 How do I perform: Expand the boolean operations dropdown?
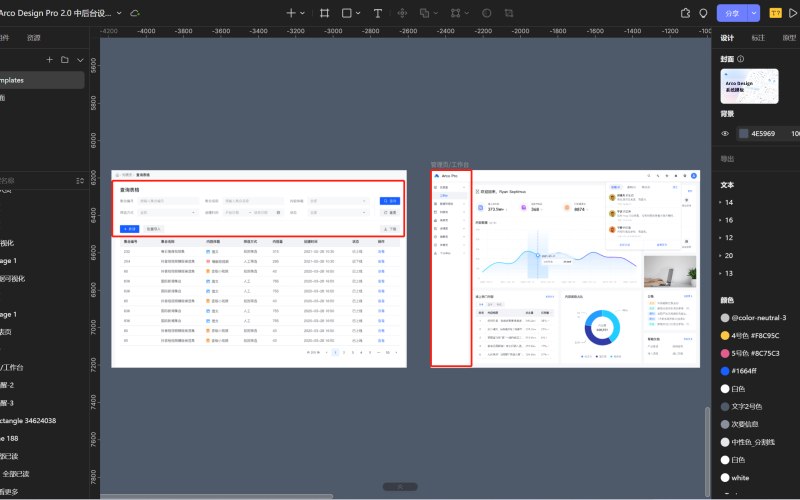point(436,13)
